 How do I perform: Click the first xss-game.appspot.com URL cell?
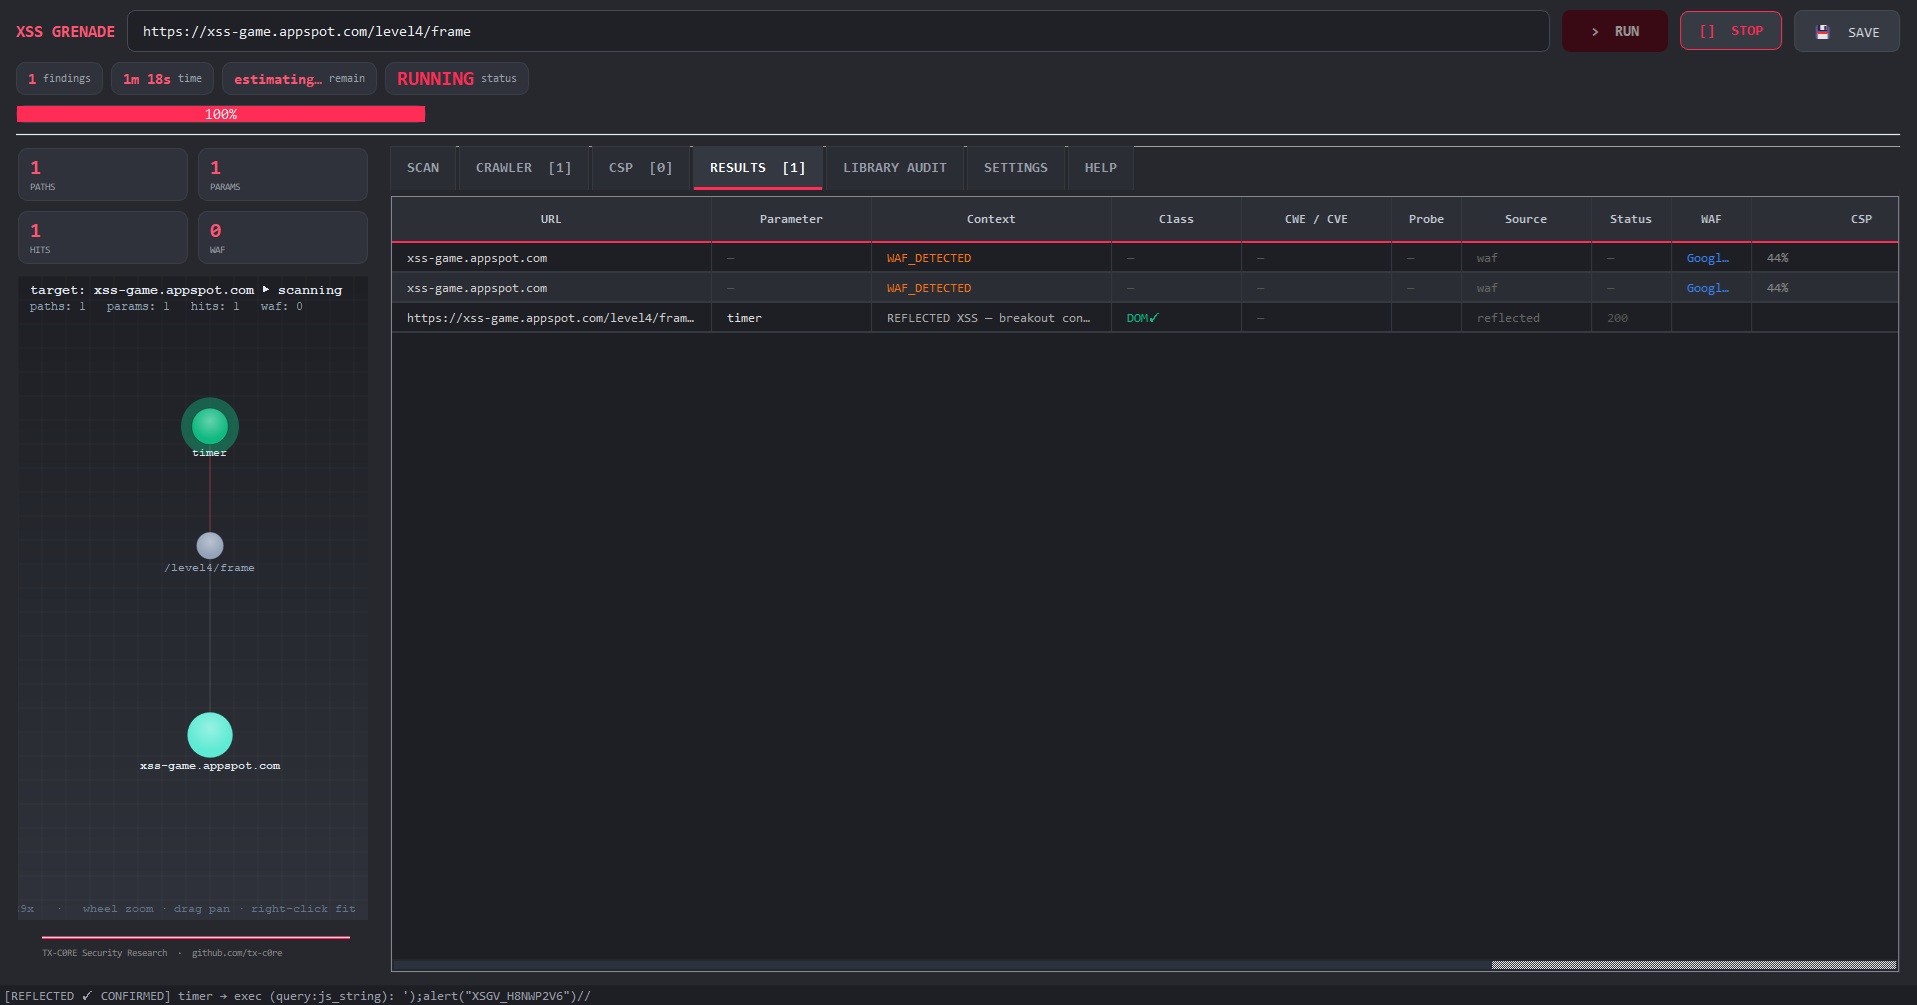pyautogui.click(x=551, y=258)
